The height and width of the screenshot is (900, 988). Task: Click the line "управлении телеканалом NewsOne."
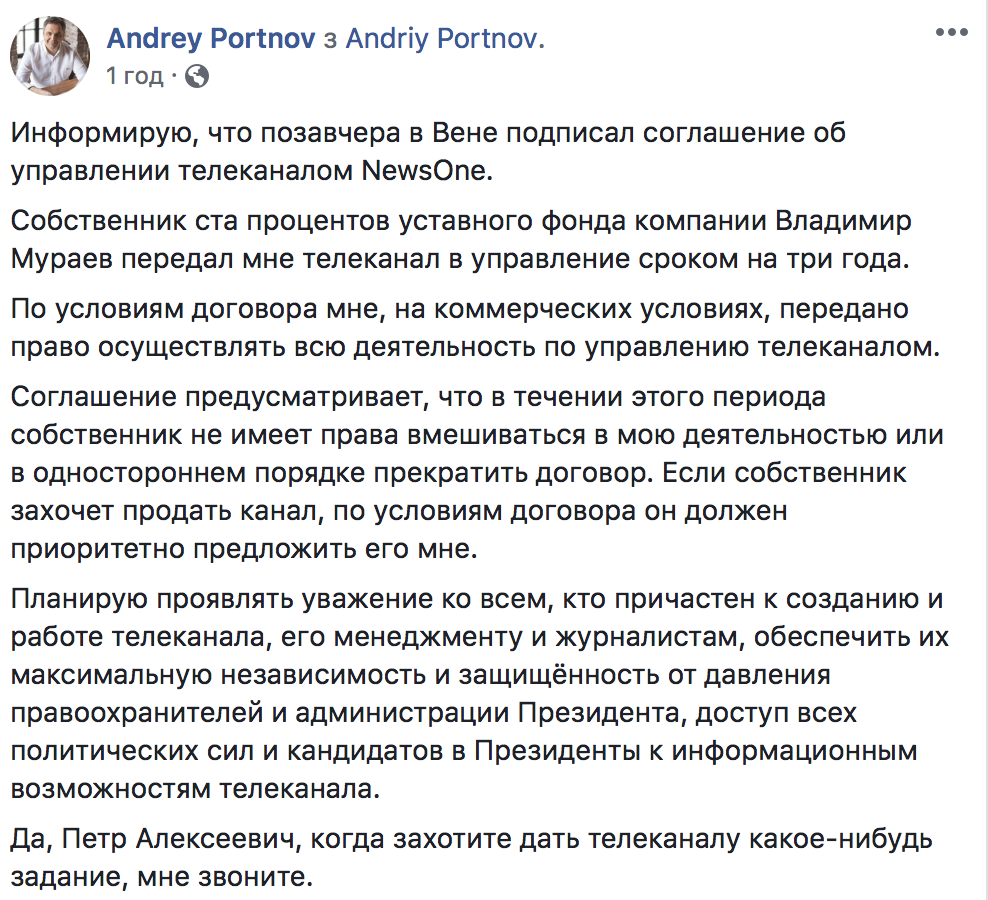251,171
